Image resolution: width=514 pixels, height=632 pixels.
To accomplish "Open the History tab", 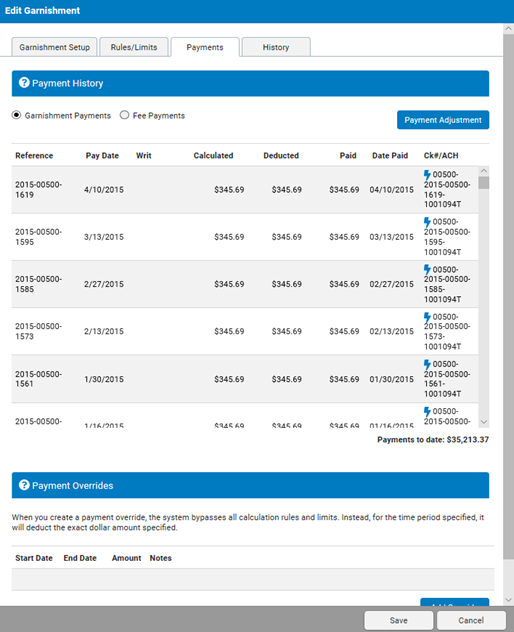I will coord(276,47).
